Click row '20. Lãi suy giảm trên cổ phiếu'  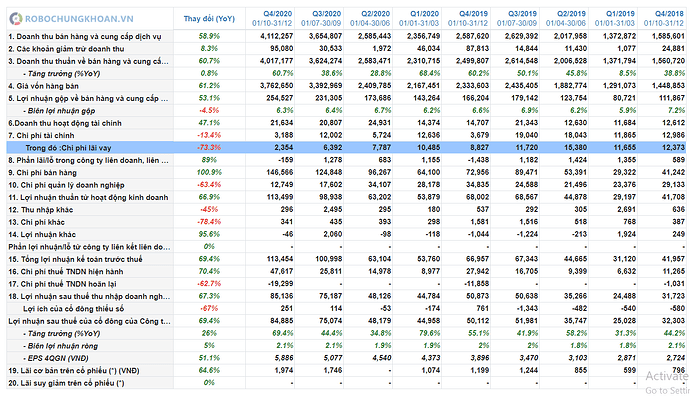[x=346, y=383]
